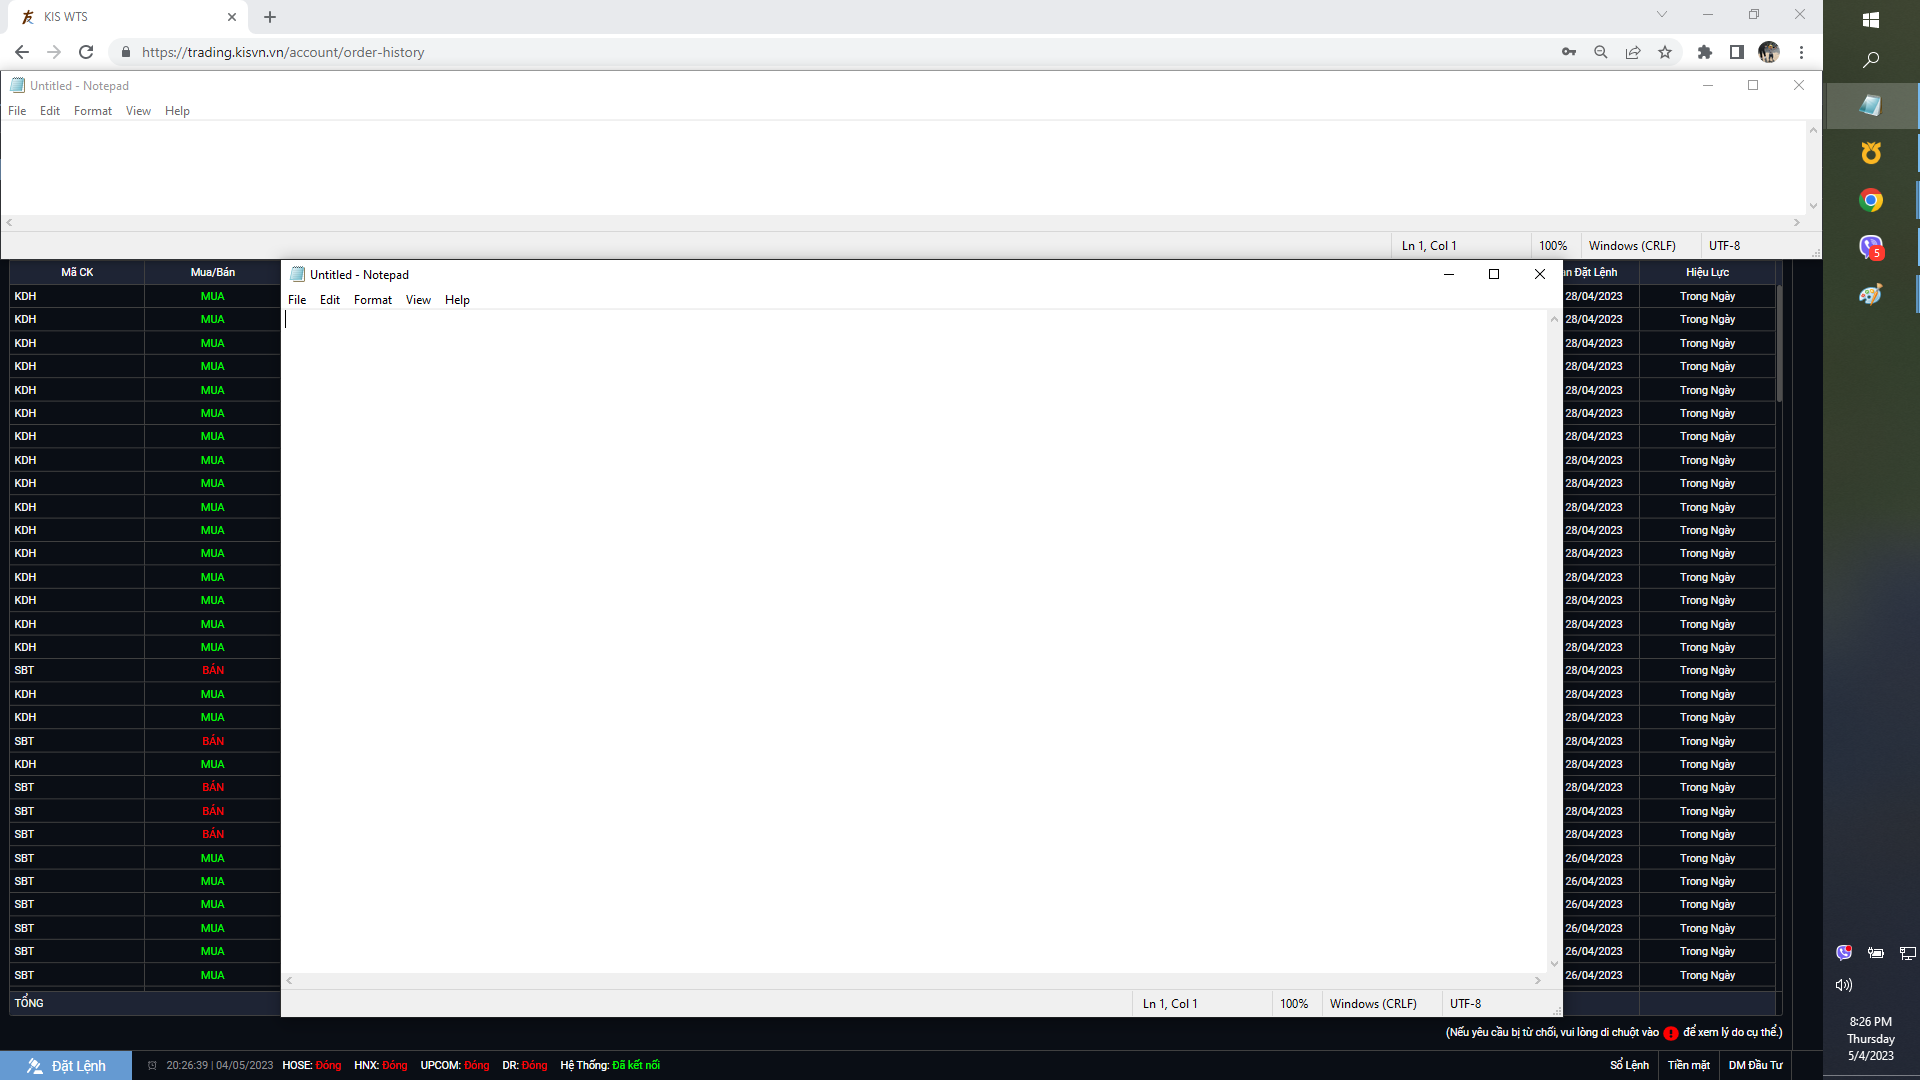The image size is (1920, 1080).
Task: Click the share page icon in address bar
Action: pyautogui.click(x=1633, y=52)
